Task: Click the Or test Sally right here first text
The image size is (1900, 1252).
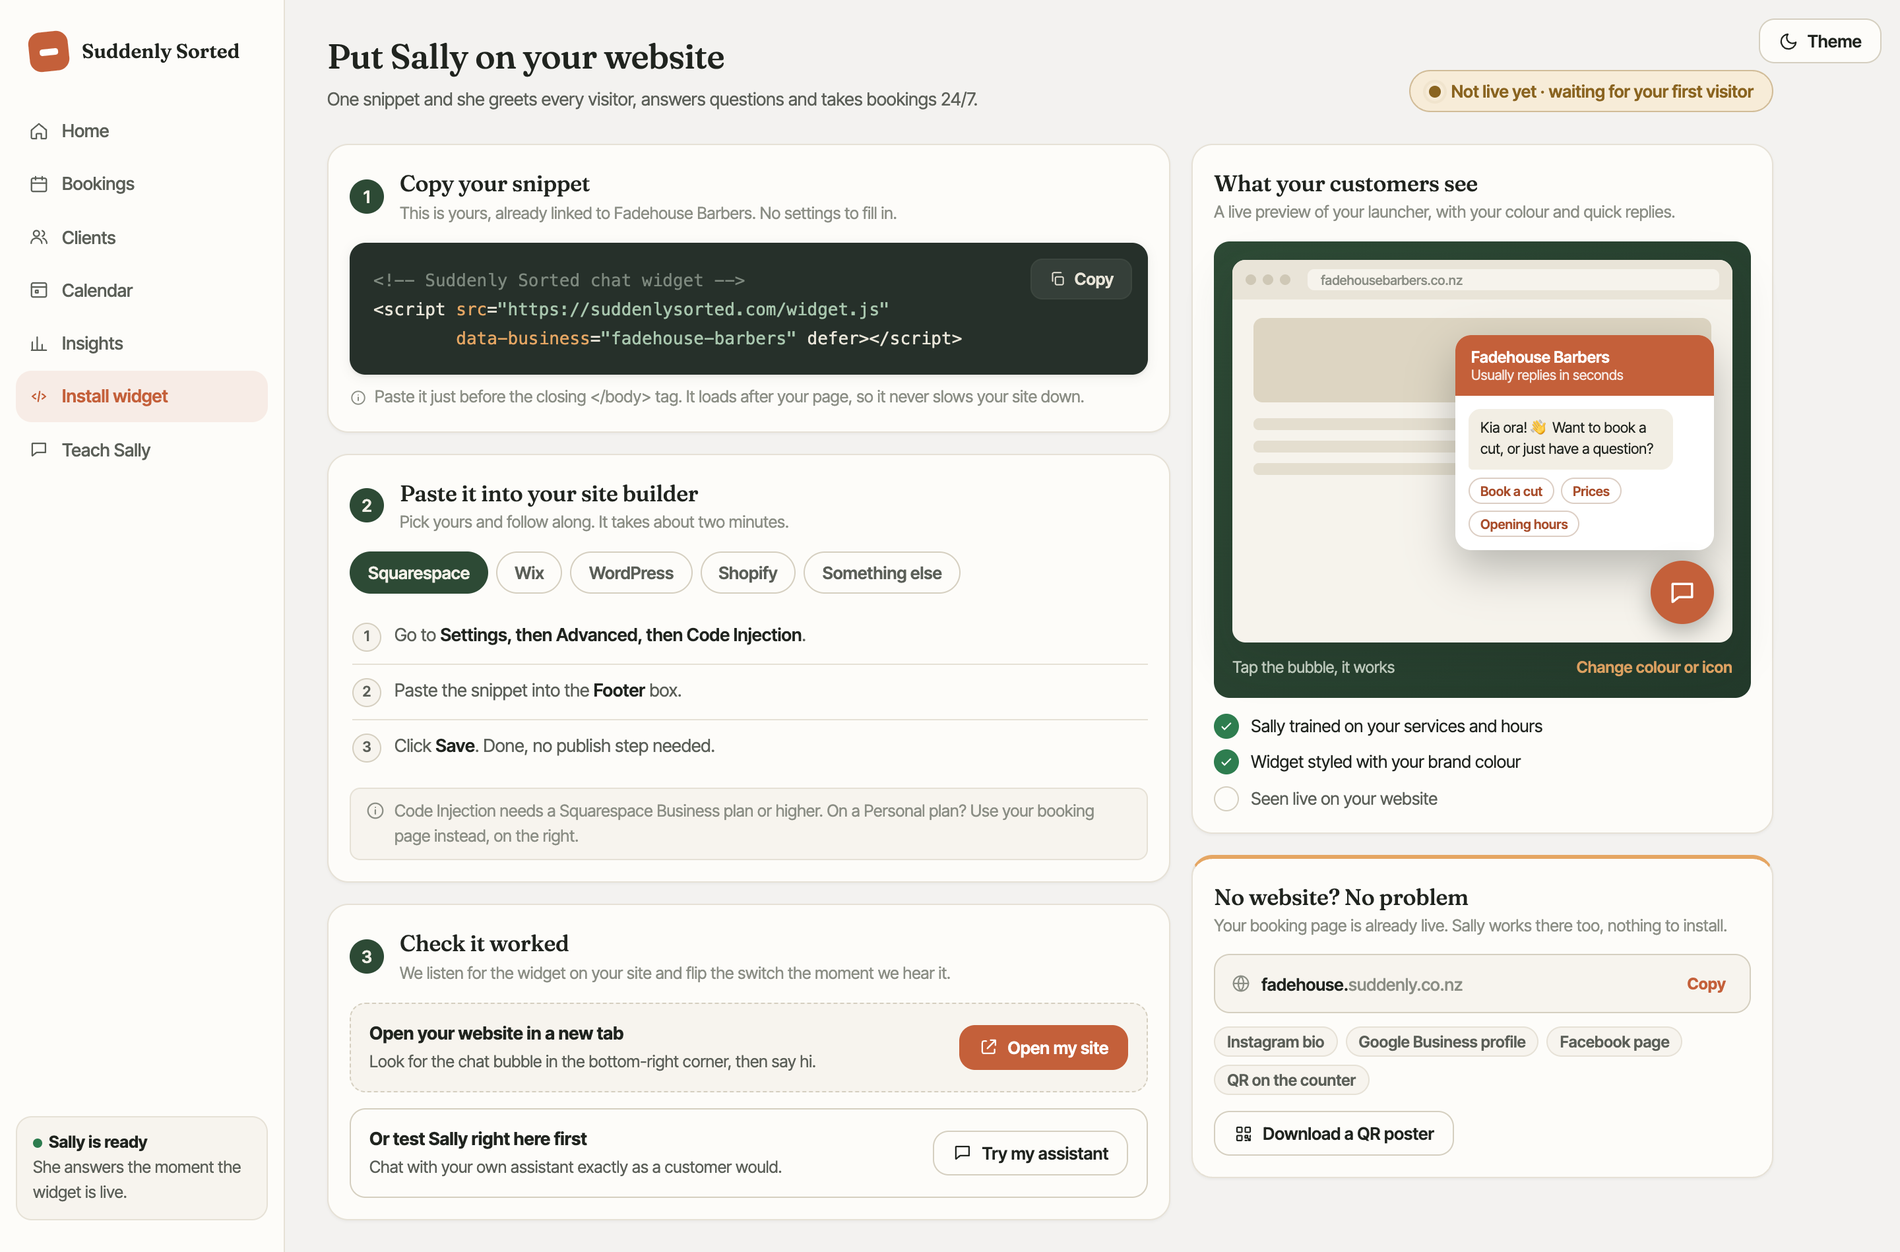Action: tap(477, 1139)
